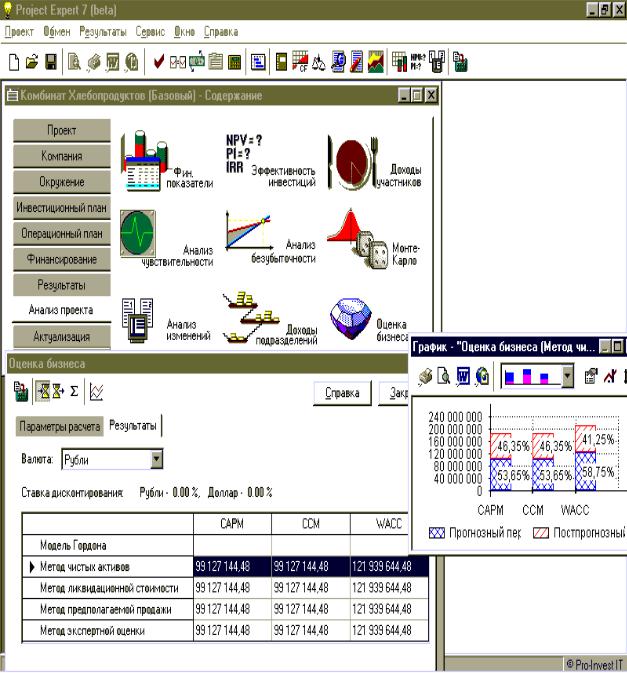
Task: Click Модель Гордона table row
Action: [x=225, y=545]
